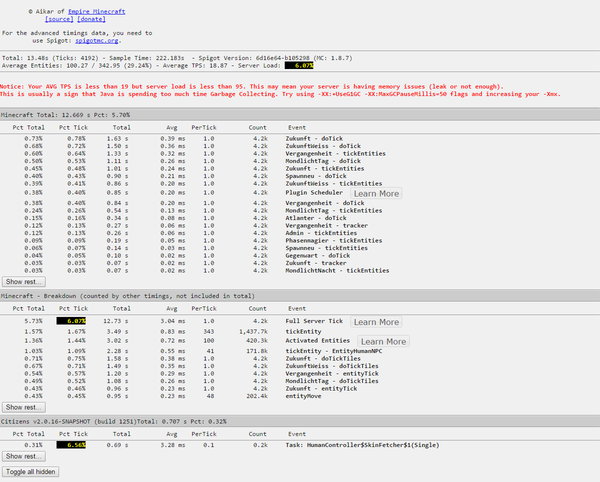
Task: Open the [donate] link
Action: pyautogui.click(x=91, y=19)
